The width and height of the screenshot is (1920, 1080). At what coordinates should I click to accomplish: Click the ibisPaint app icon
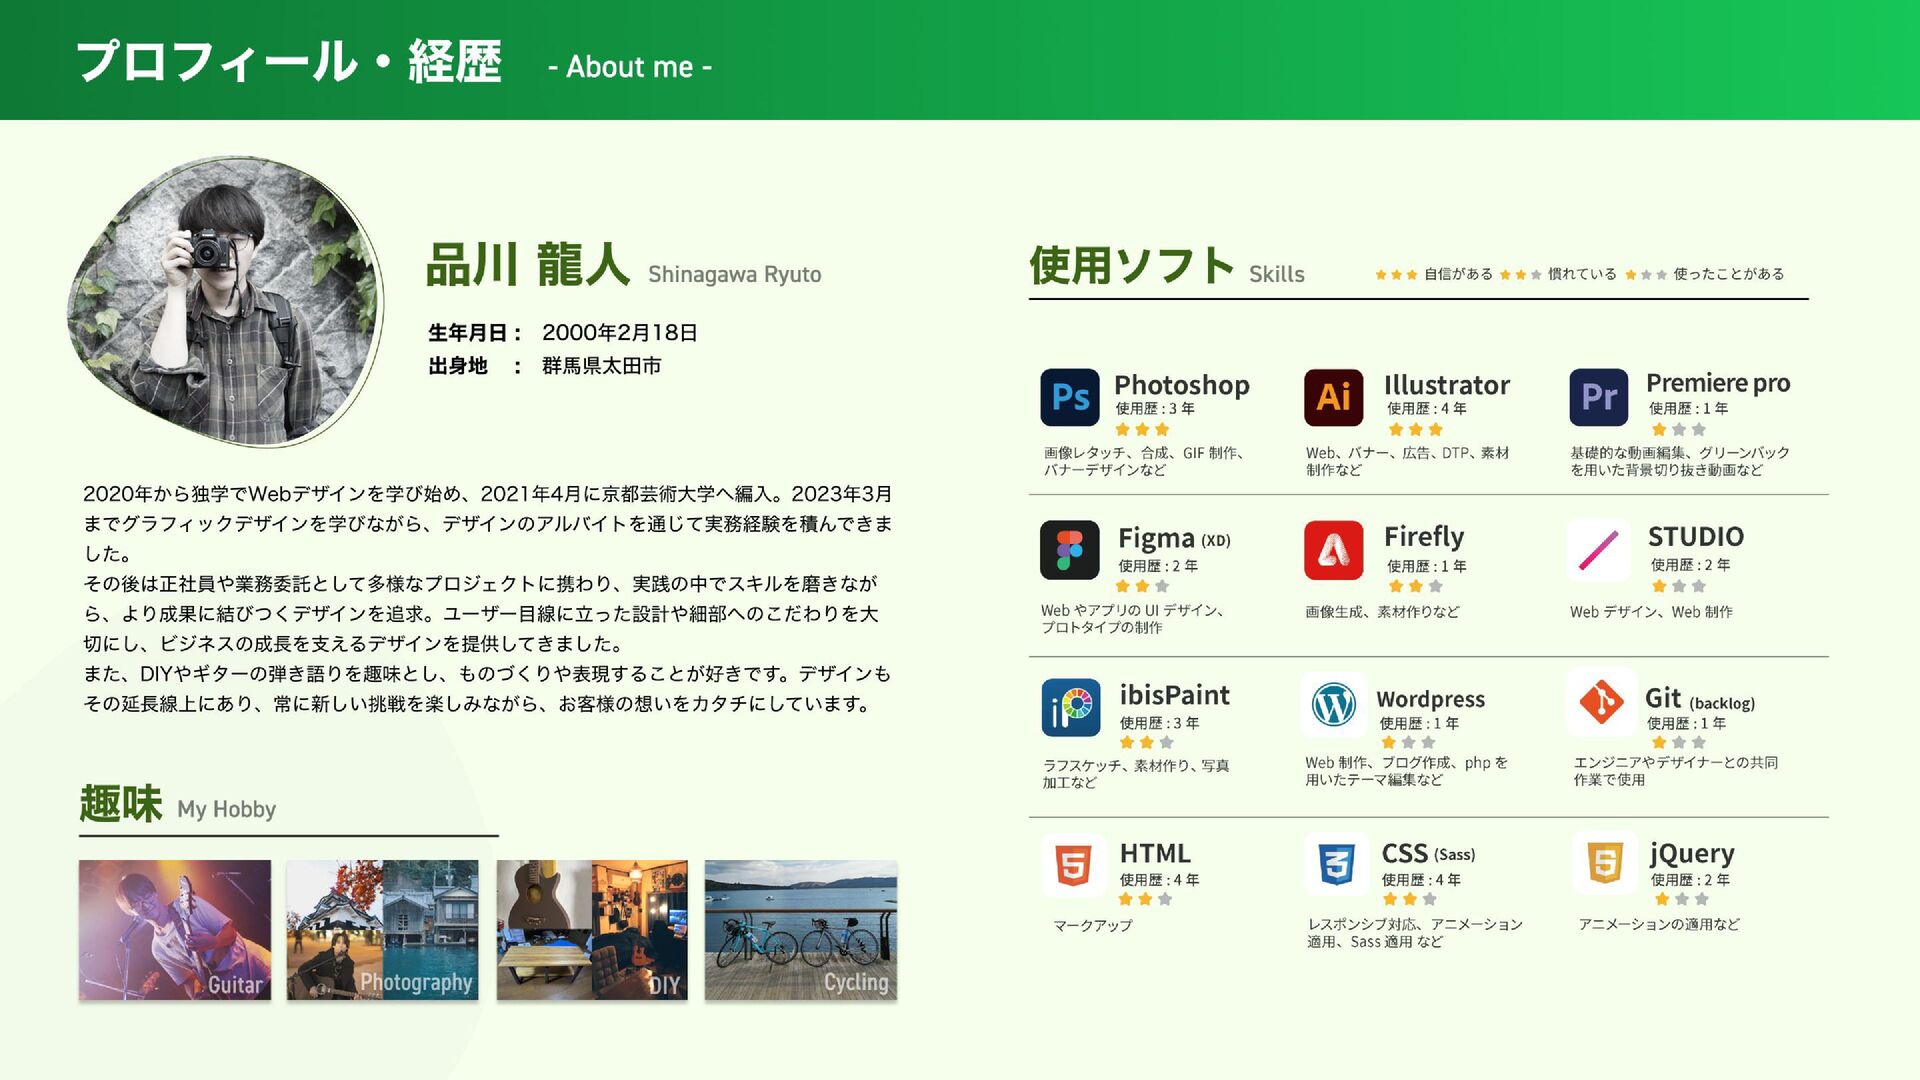pyautogui.click(x=1070, y=707)
